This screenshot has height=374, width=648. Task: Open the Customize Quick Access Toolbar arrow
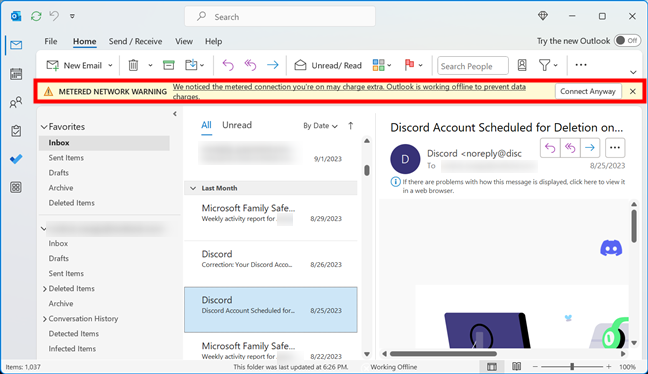[x=72, y=16]
